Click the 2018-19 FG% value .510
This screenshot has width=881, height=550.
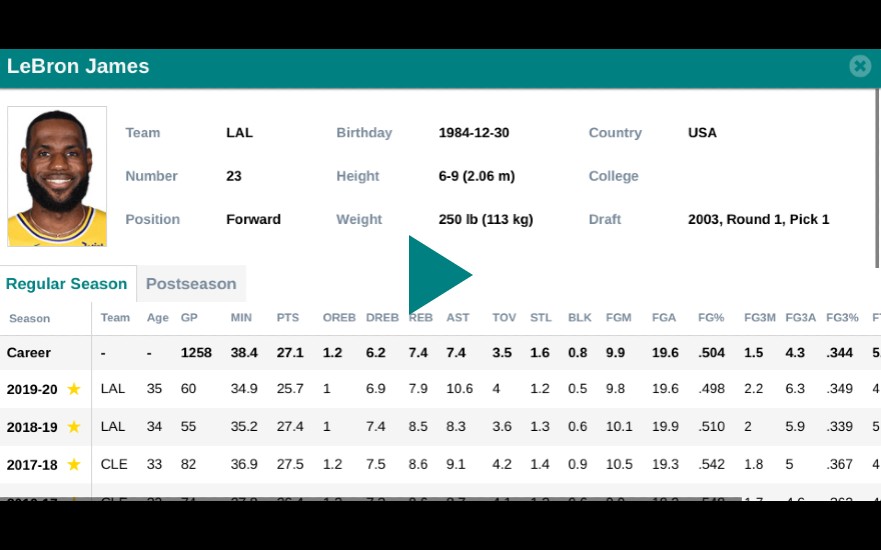(711, 426)
